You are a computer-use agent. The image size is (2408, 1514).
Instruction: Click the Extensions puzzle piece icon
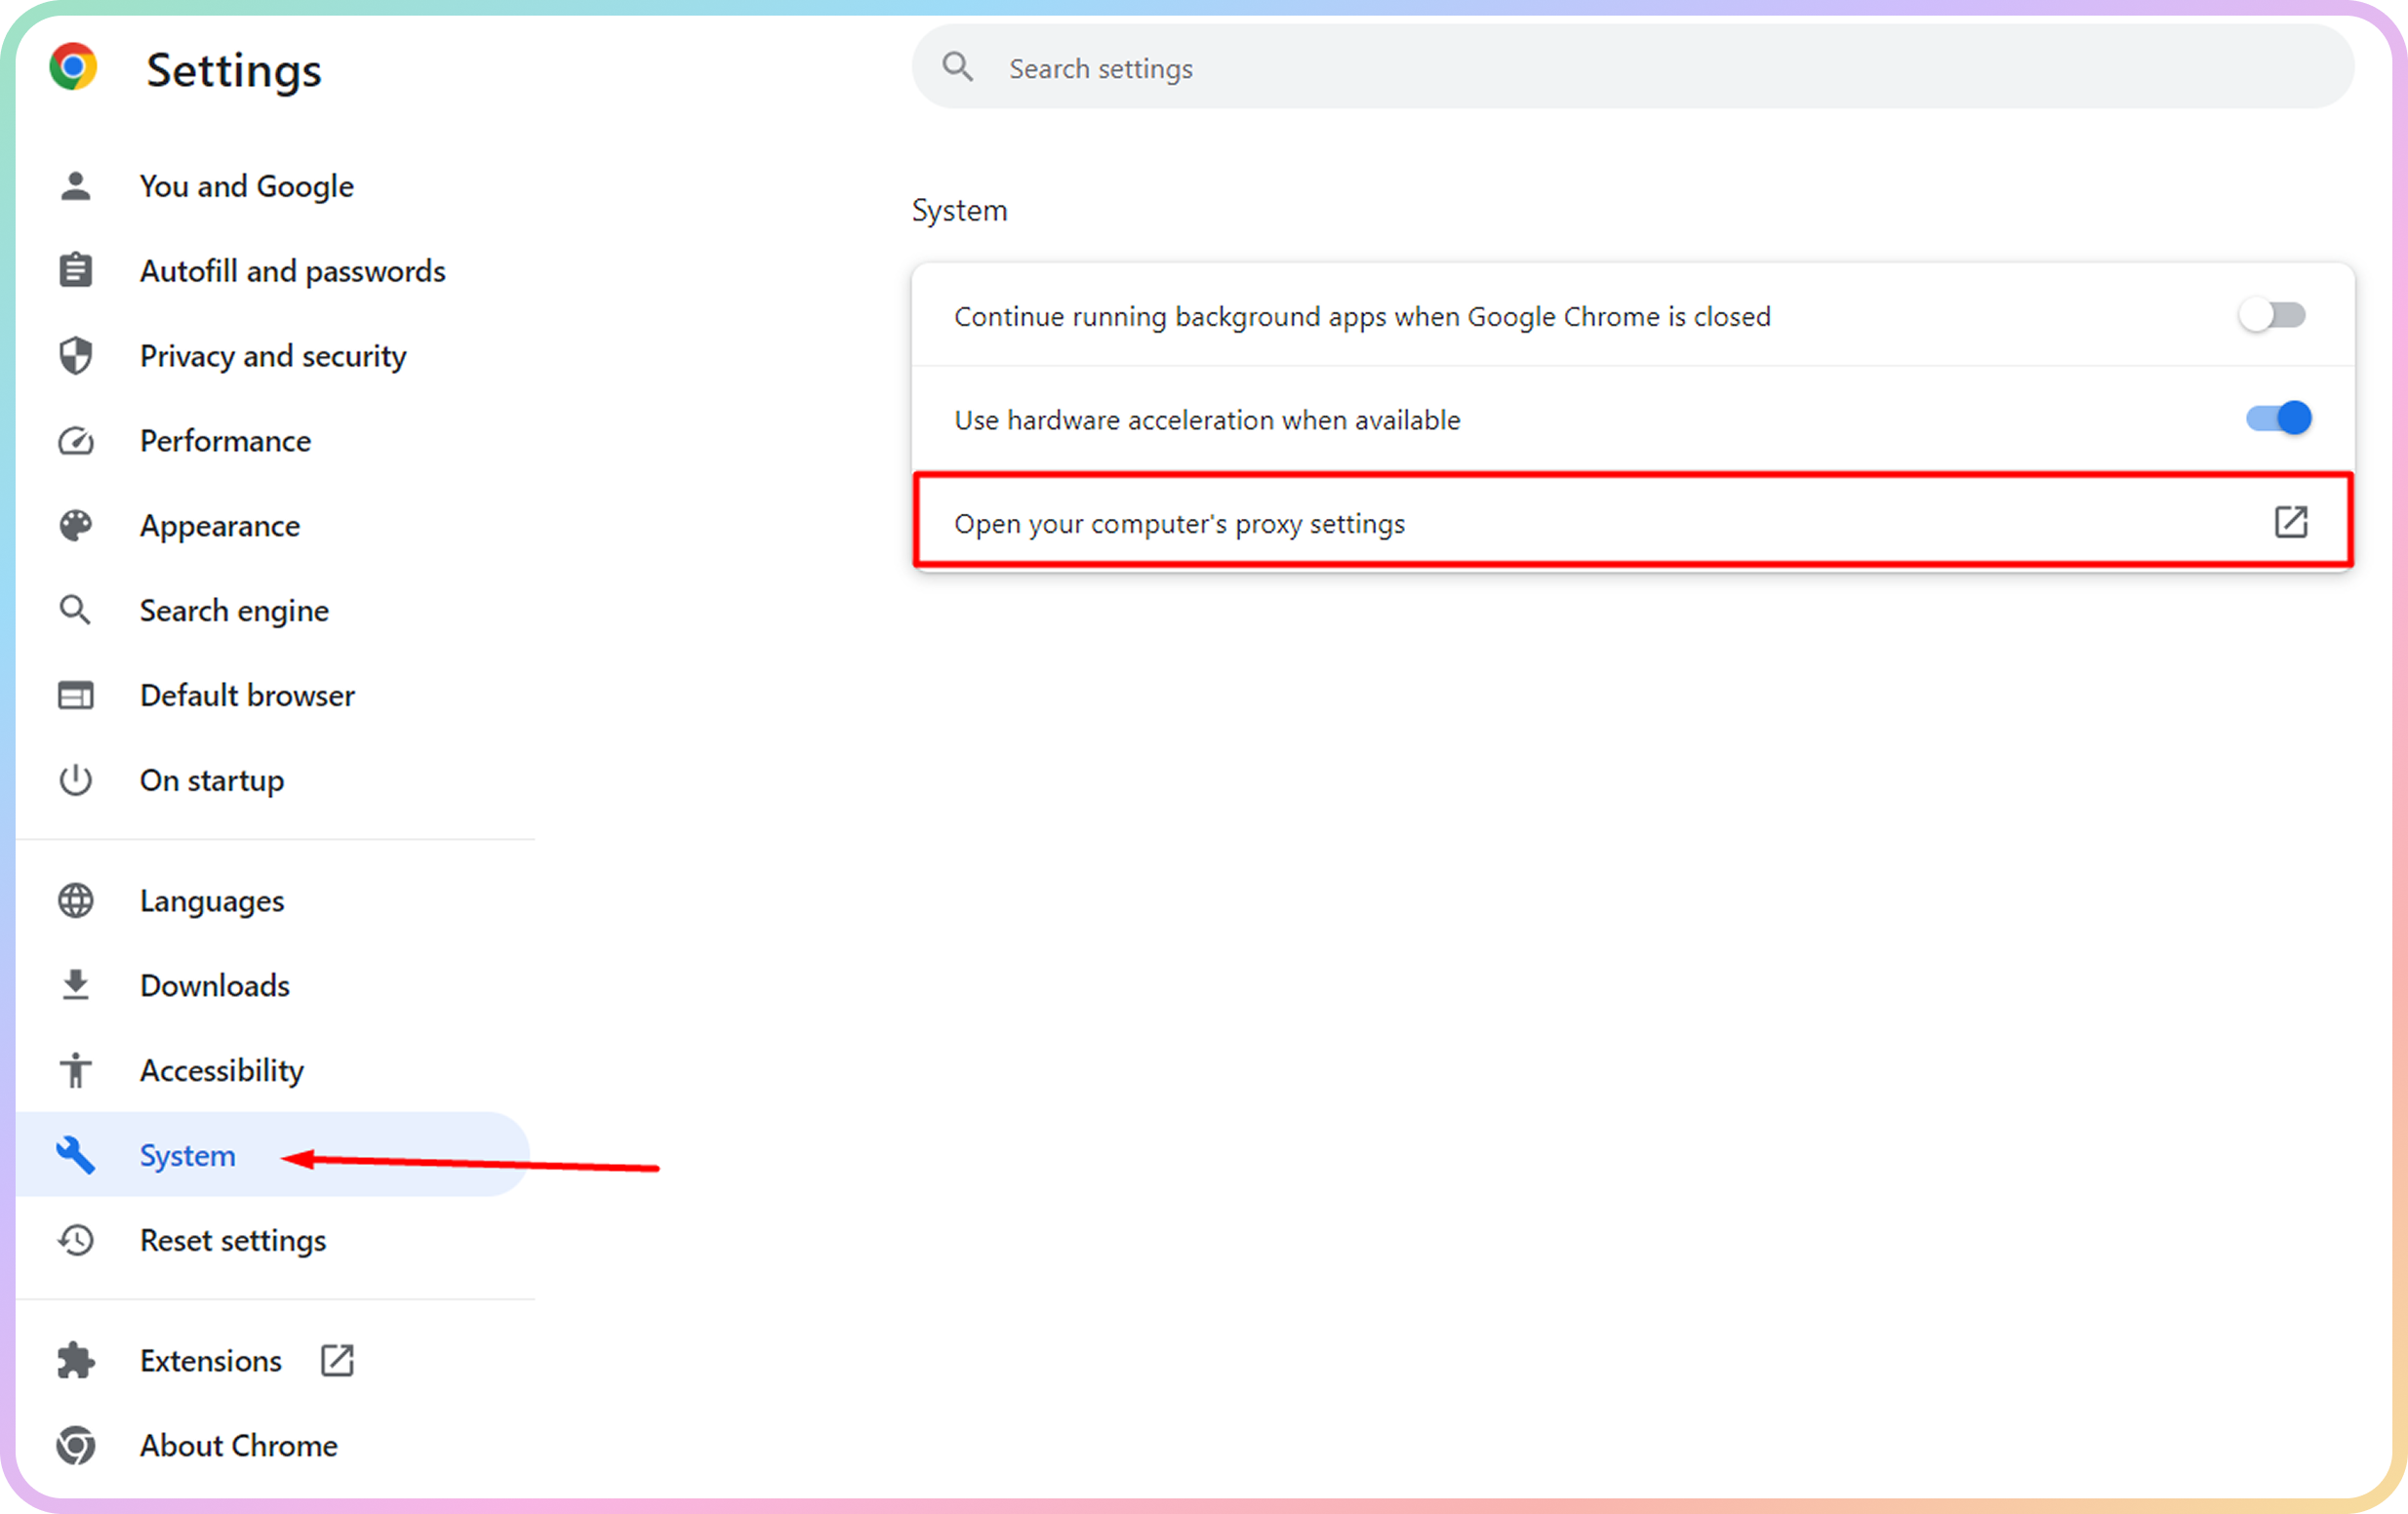[x=76, y=1361]
